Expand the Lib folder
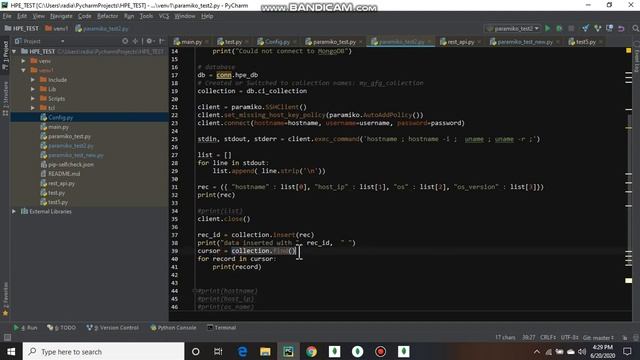640x360 pixels. pos(33,89)
